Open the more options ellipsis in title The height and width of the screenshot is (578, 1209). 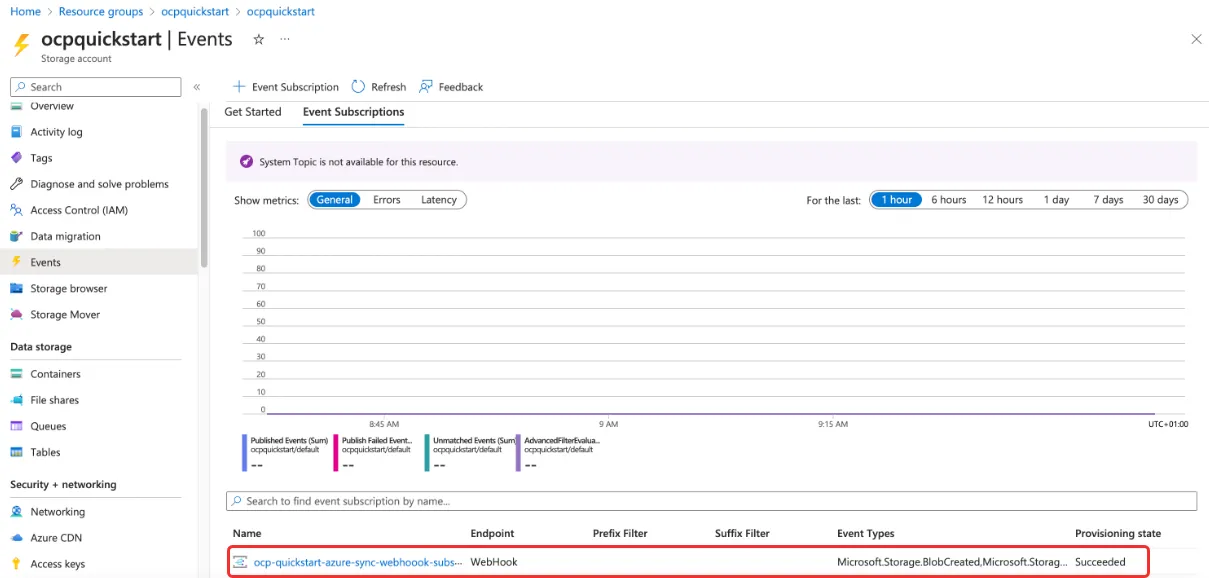285,39
